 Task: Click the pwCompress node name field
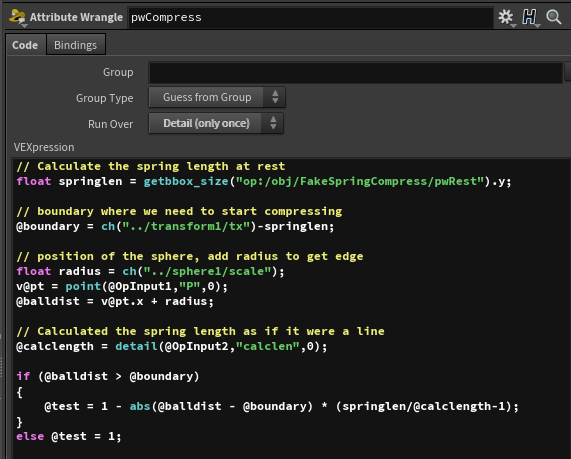click(311, 17)
